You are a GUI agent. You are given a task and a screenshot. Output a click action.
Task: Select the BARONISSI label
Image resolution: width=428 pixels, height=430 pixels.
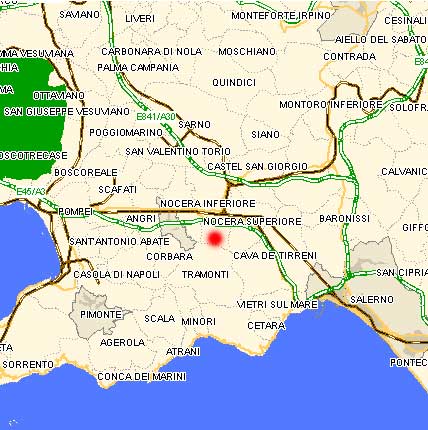click(x=345, y=219)
